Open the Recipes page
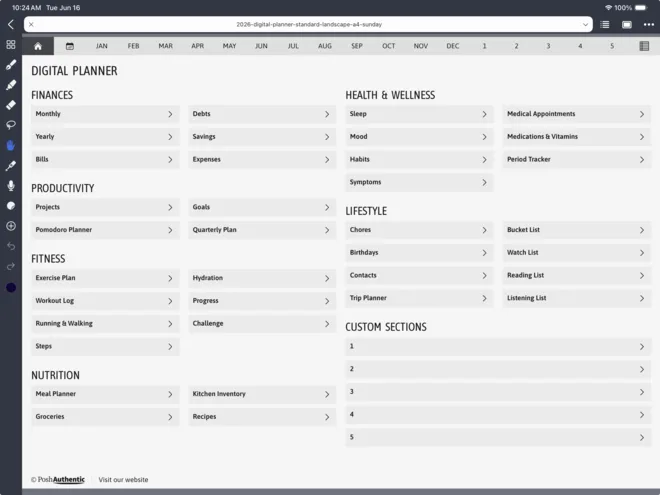The image size is (660, 495). click(x=262, y=417)
